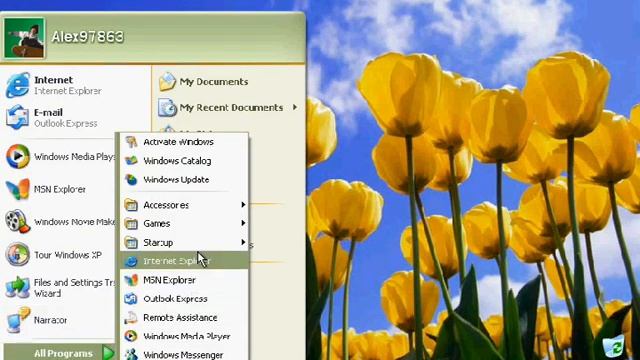Click the Narrator label in left column

pos(51,320)
